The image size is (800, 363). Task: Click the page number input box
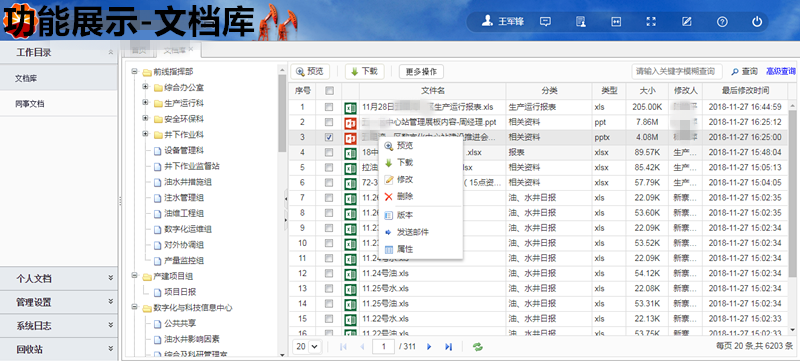[383, 347]
